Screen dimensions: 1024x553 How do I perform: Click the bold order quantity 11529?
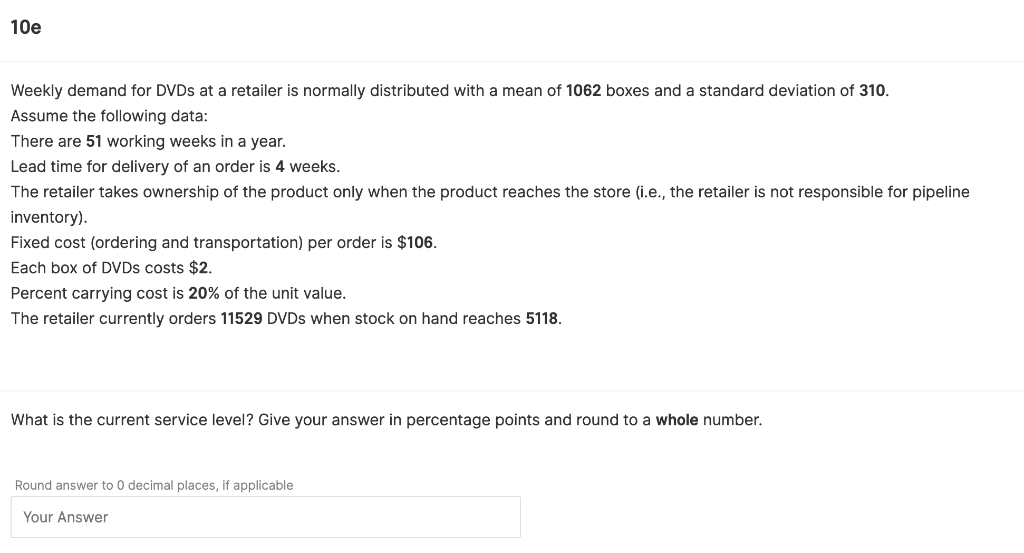242,319
